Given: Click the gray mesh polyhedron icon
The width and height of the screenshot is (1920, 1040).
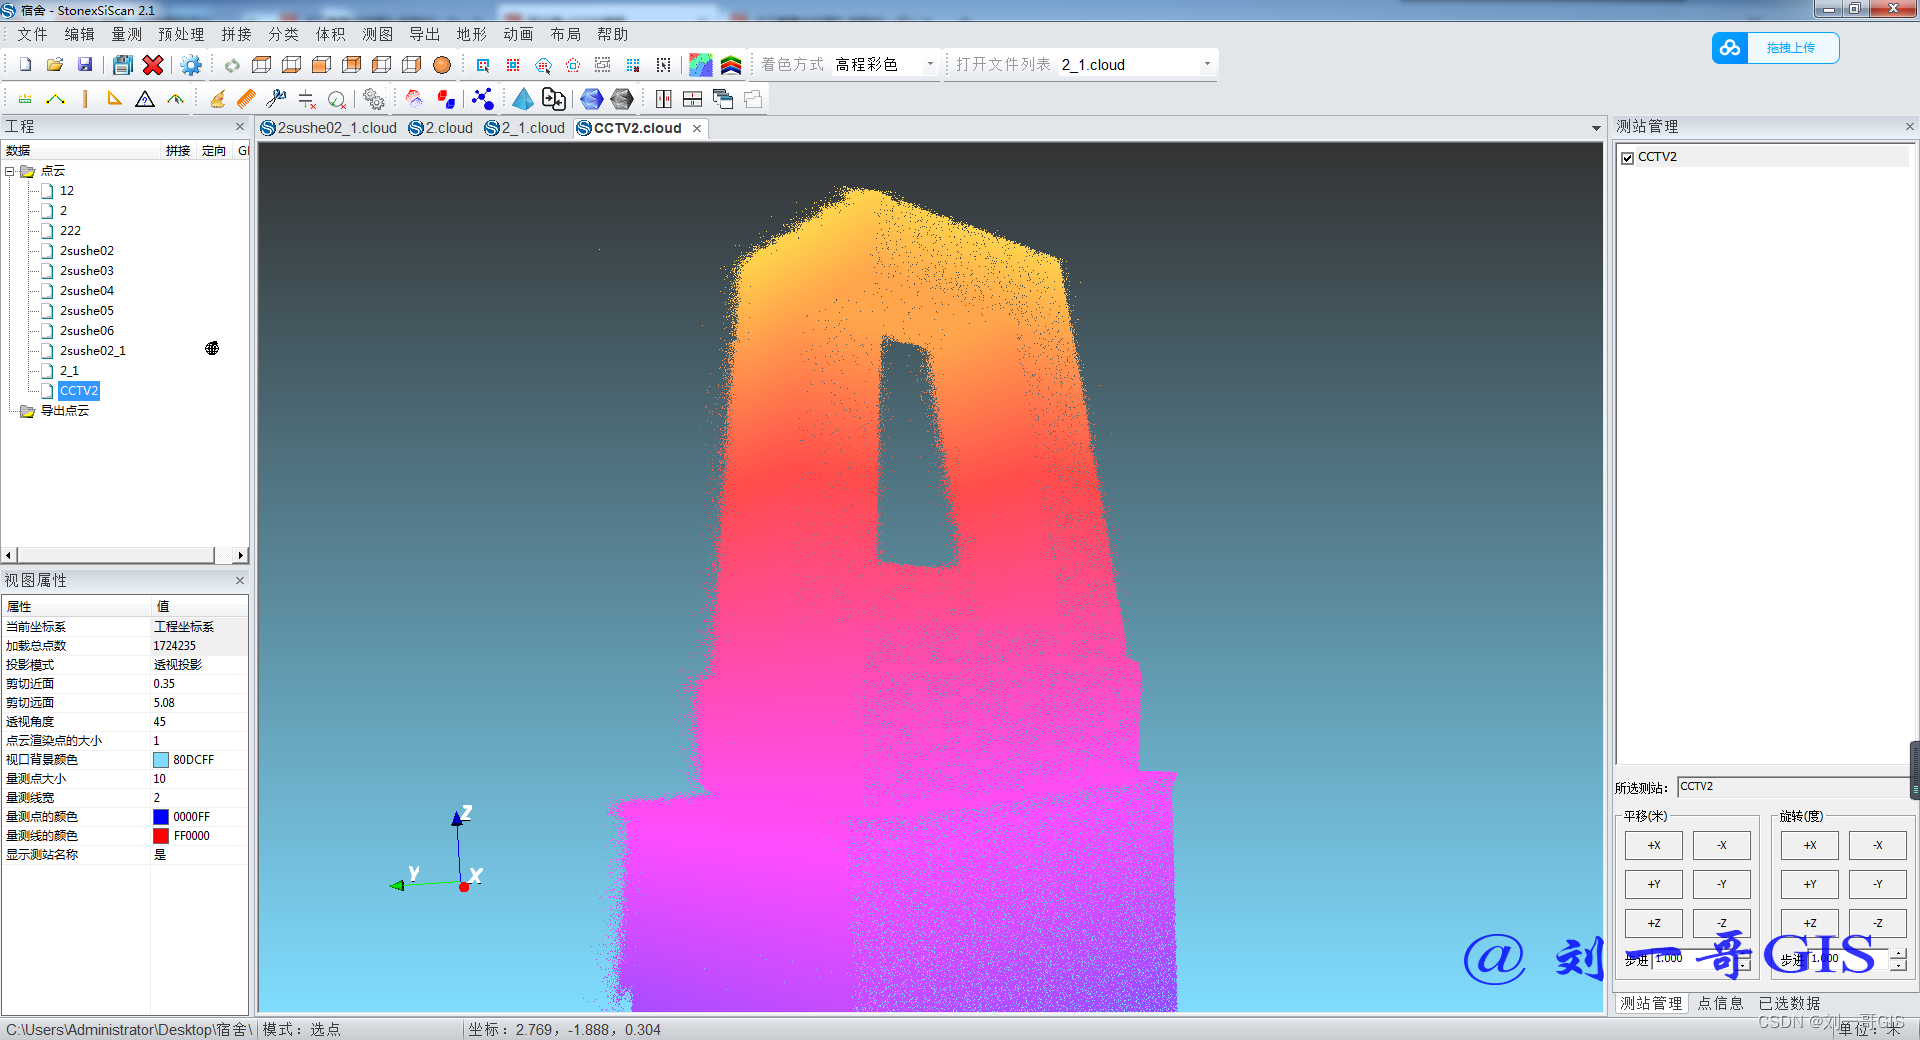Looking at the screenshot, I should (x=622, y=99).
